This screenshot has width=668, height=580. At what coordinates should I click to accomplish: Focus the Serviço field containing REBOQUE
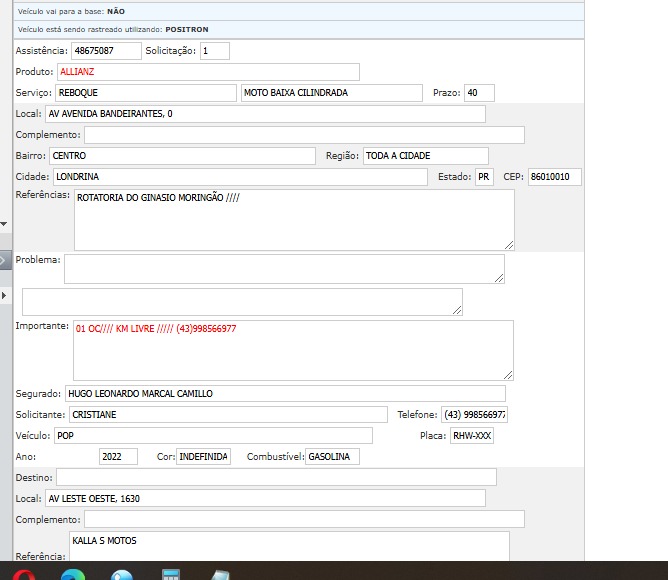click(x=146, y=93)
